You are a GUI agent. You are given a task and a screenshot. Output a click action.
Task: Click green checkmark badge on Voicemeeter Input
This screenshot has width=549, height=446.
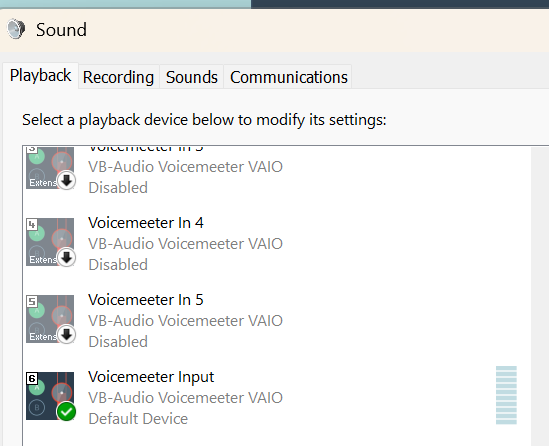coord(67,412)
